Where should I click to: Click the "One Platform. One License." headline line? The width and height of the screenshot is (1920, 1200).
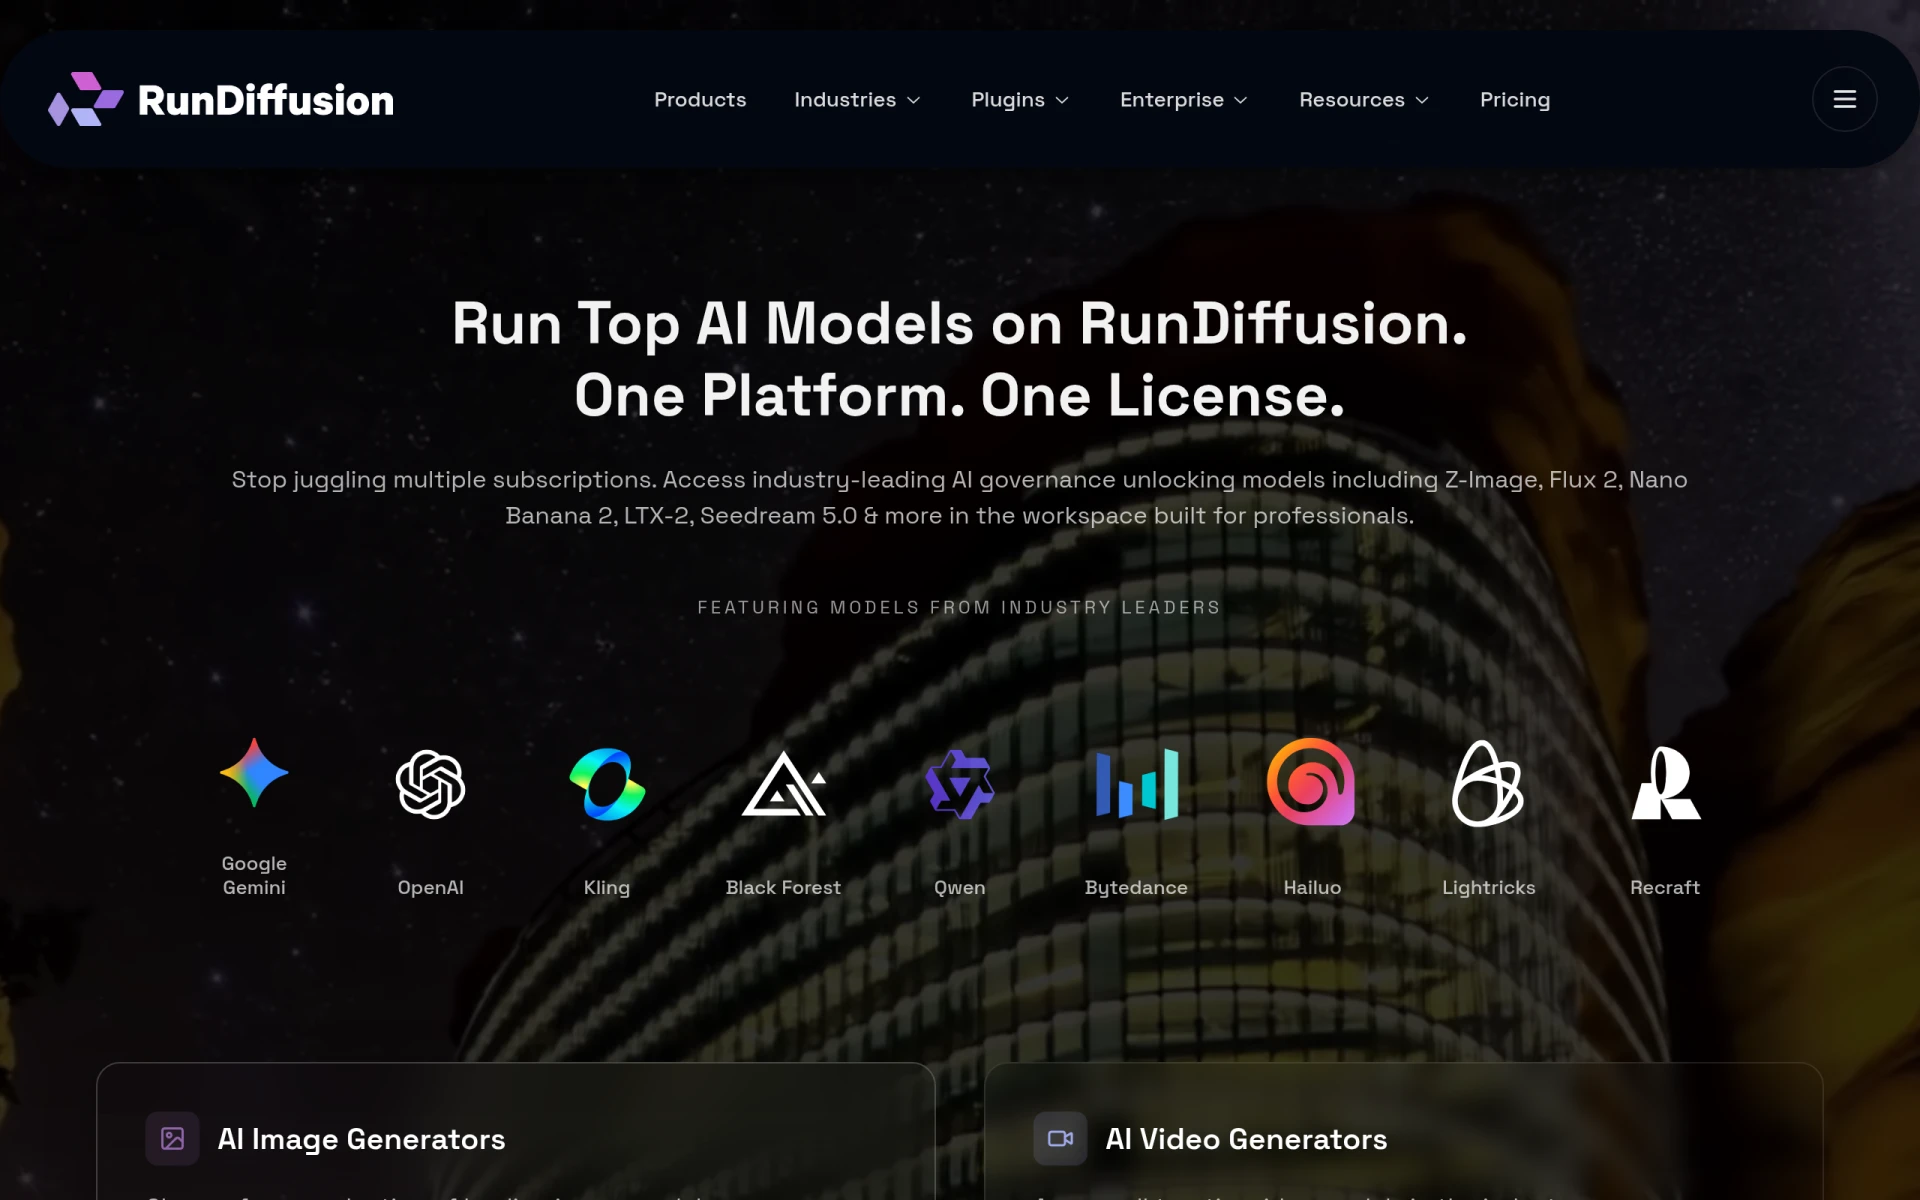click(959, 395)
